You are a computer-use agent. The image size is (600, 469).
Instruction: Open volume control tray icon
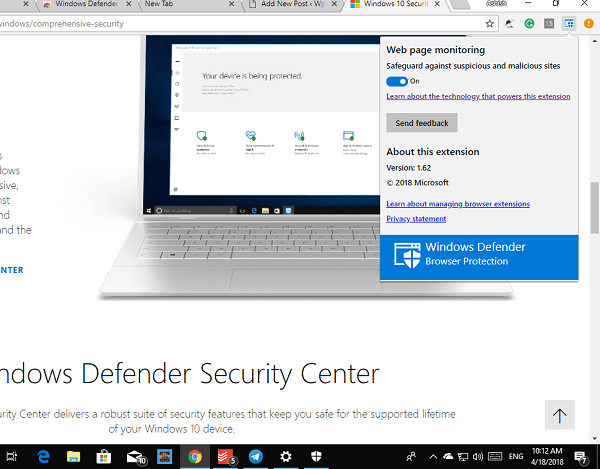coord(478,456)
